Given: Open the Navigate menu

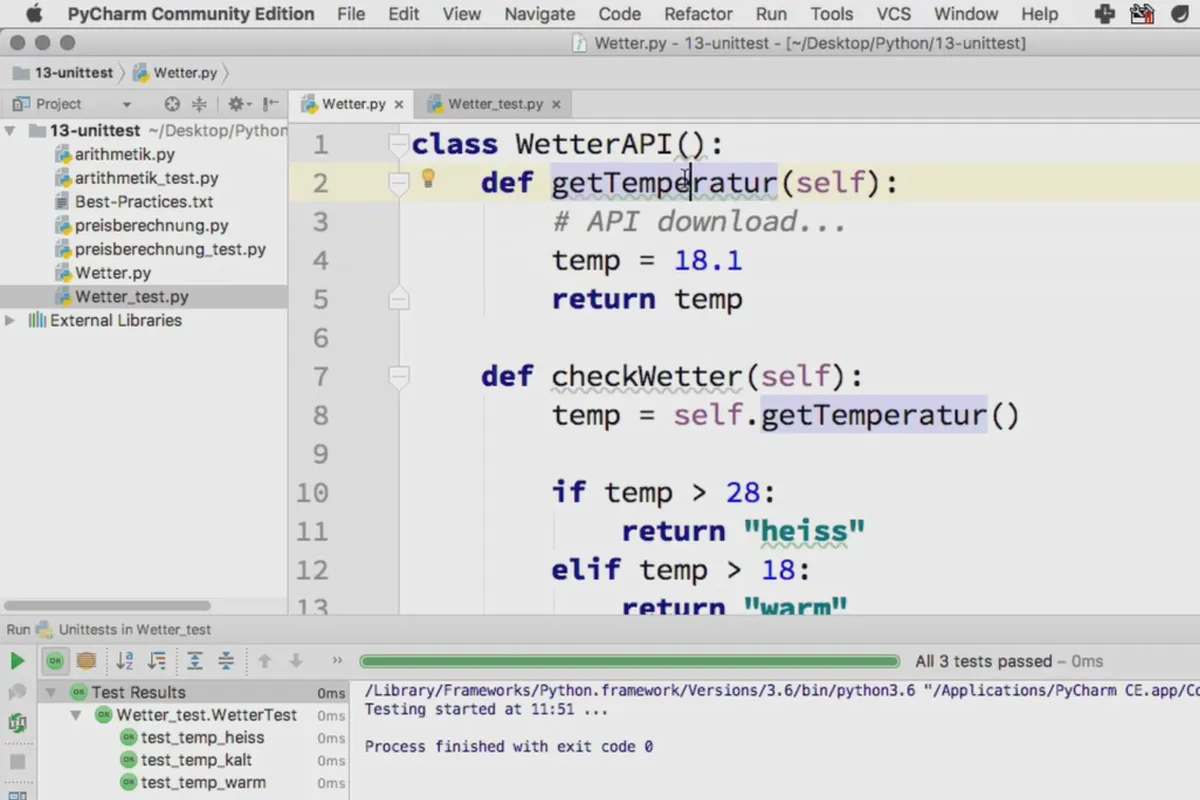Looking at the screenshot, I should coord(540,14).
